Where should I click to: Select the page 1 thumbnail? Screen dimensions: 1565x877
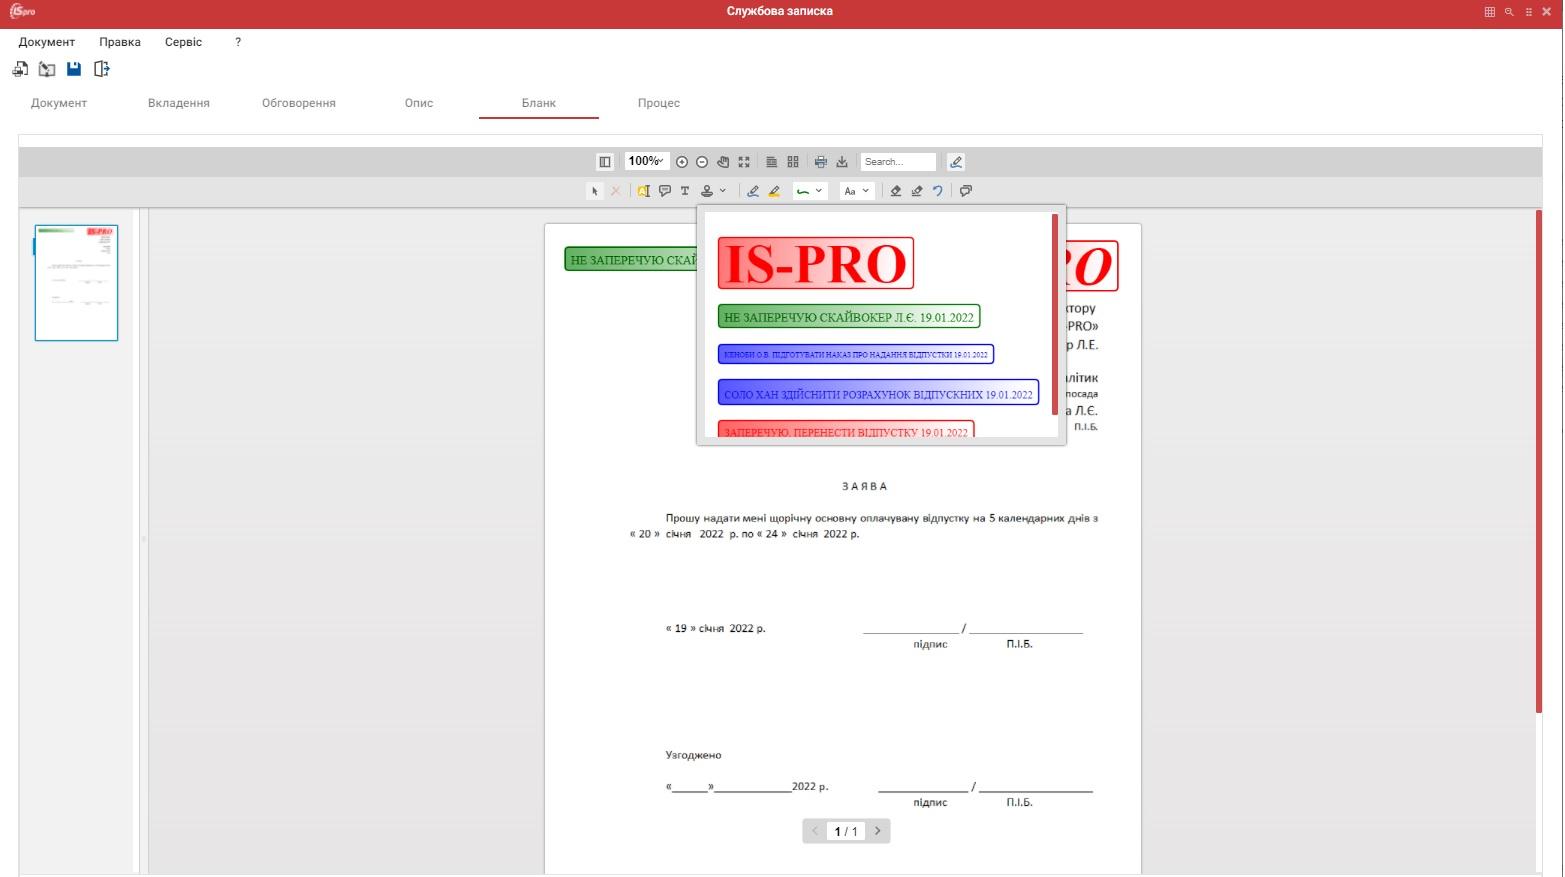click(76, 283)
